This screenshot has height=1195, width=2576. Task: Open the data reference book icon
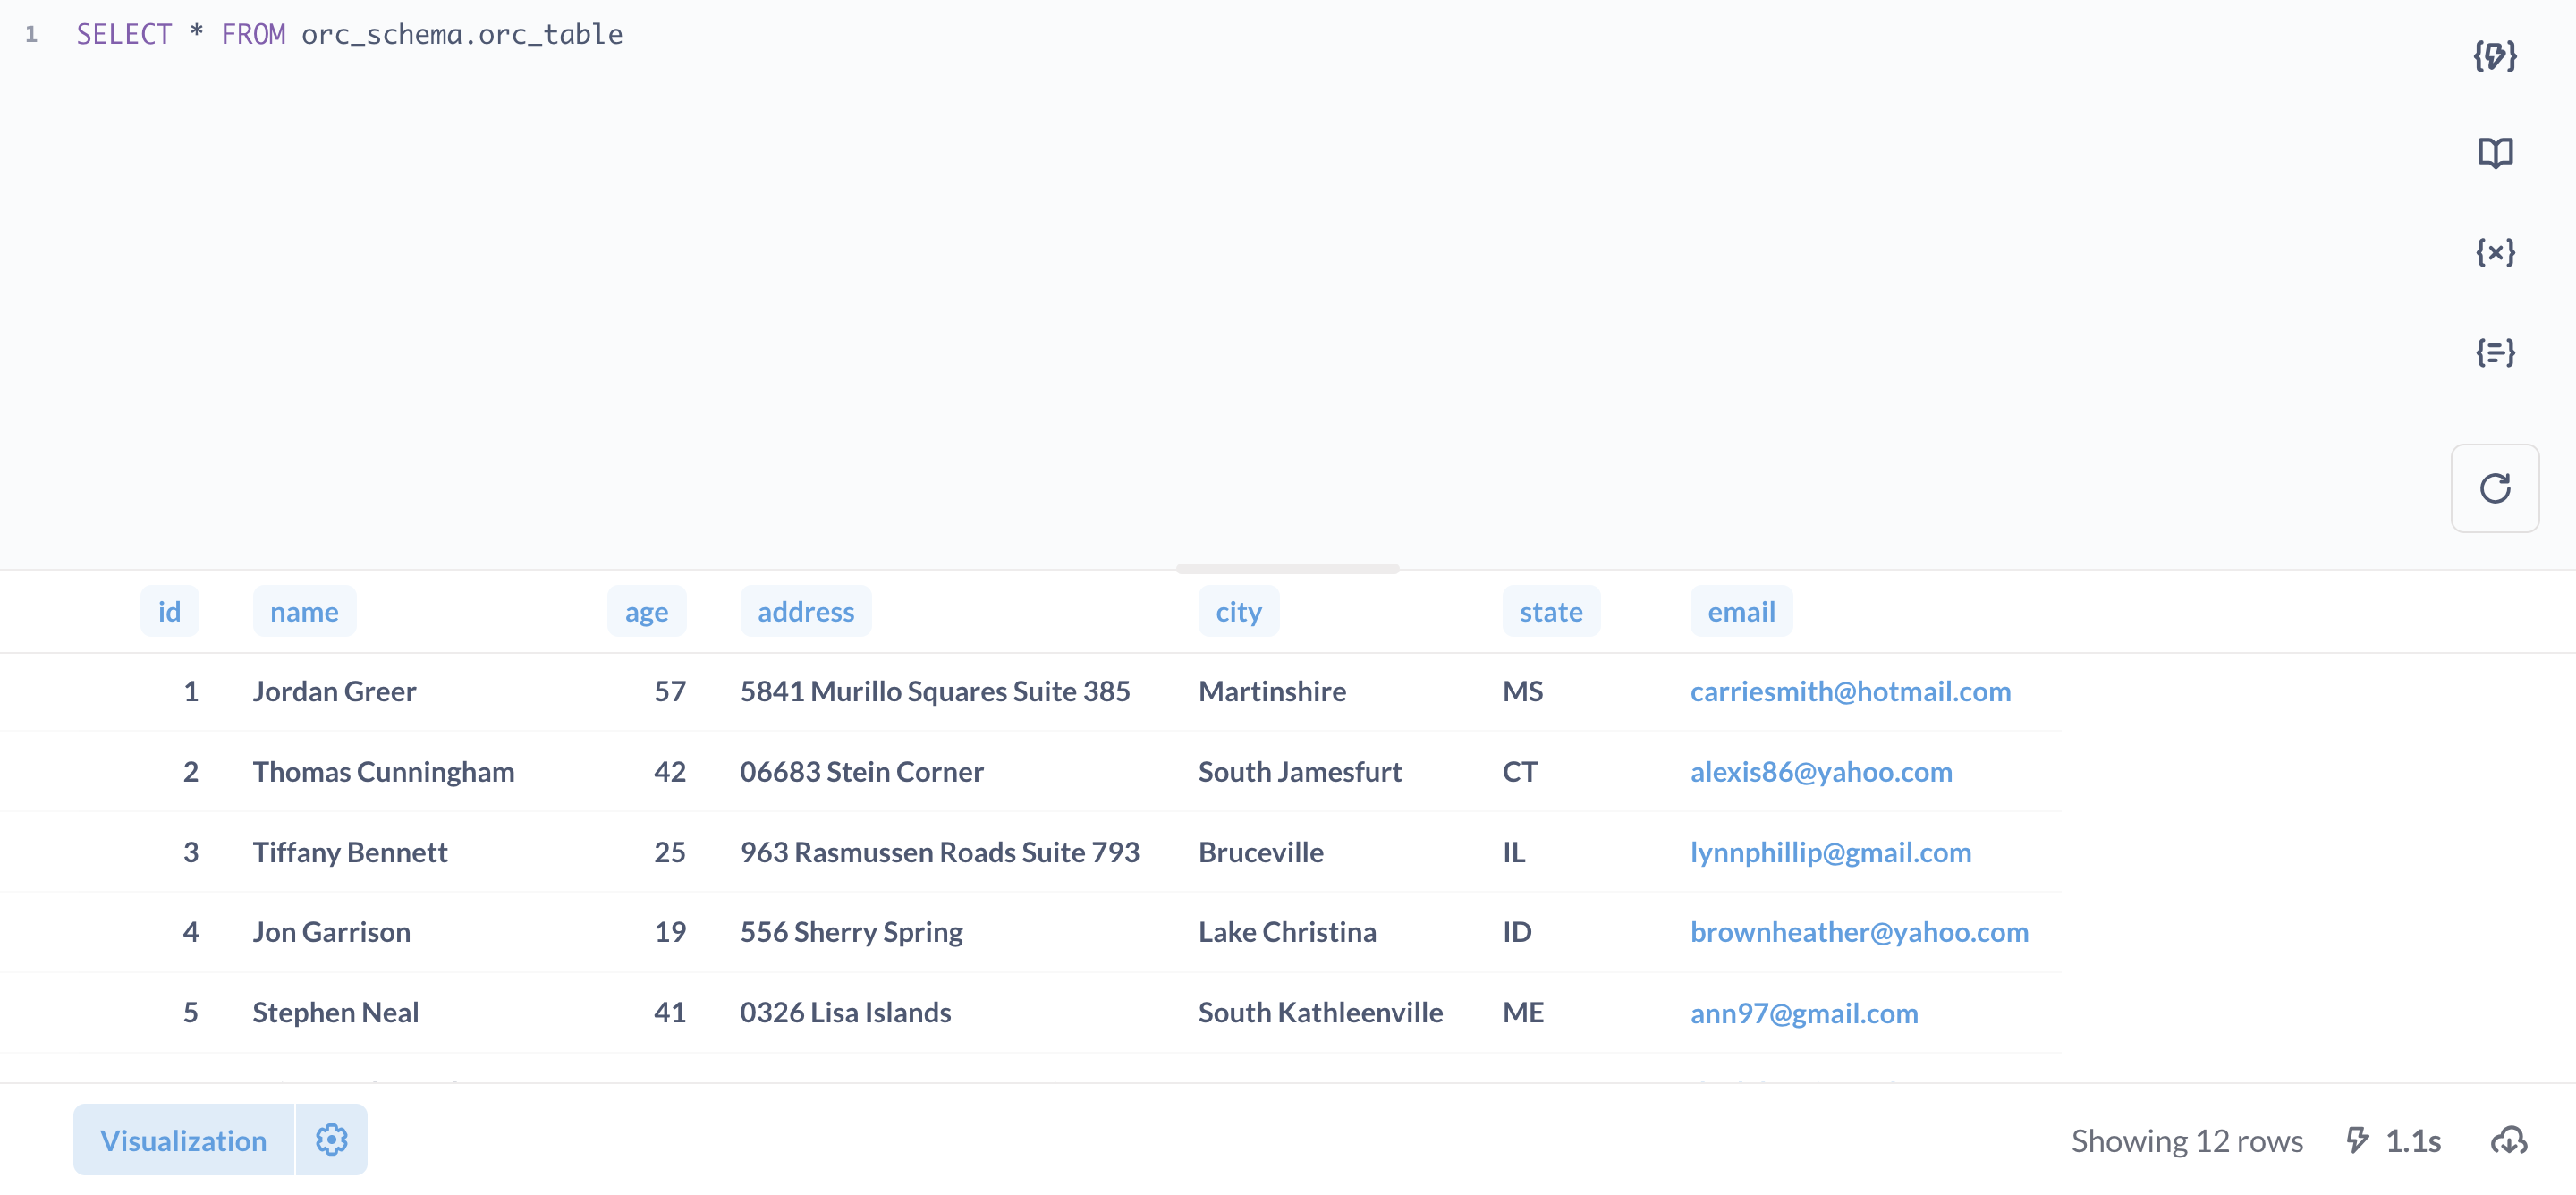click(2494, 153)
